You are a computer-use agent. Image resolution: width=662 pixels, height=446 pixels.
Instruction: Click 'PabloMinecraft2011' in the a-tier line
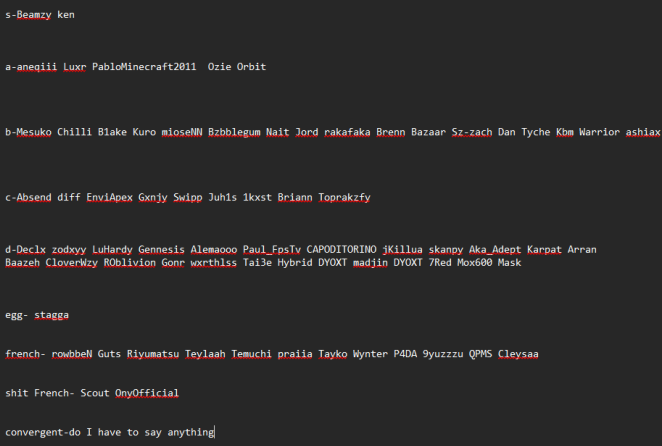click(144, 67)
